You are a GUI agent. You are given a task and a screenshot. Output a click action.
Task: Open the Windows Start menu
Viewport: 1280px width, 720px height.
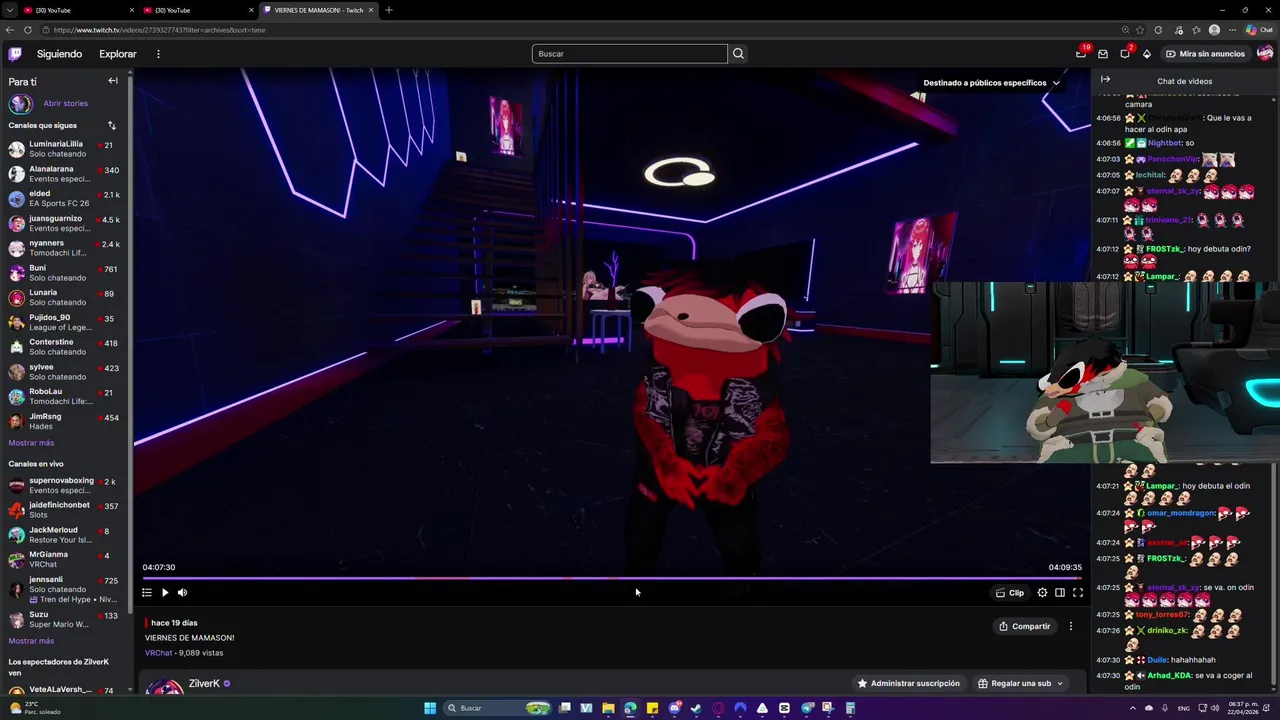click(430, 708)
